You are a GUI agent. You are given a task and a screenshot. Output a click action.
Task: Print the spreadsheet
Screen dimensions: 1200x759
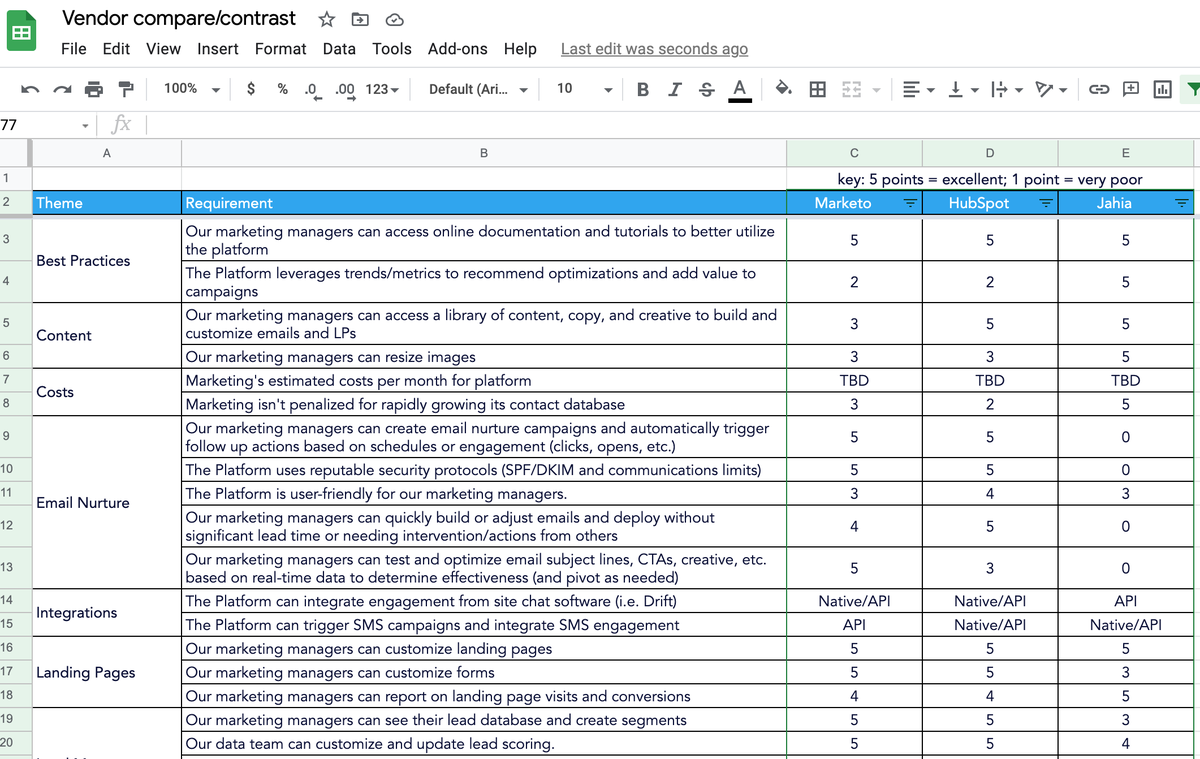coord(94,89)
